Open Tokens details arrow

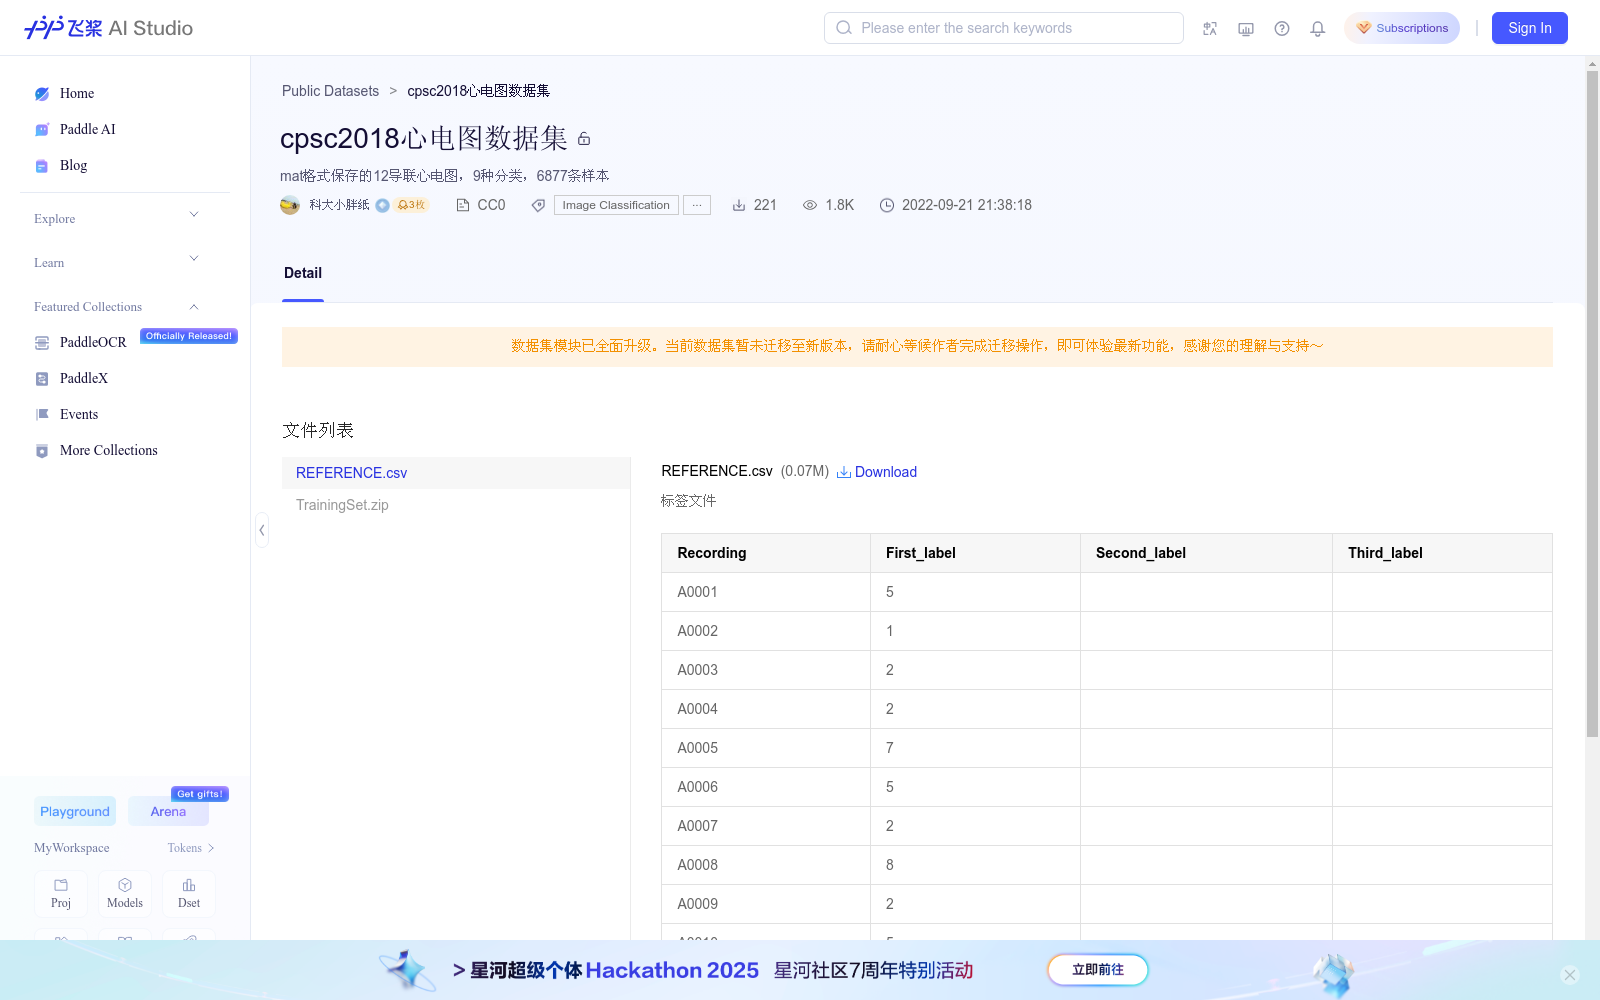coord(211,848)
